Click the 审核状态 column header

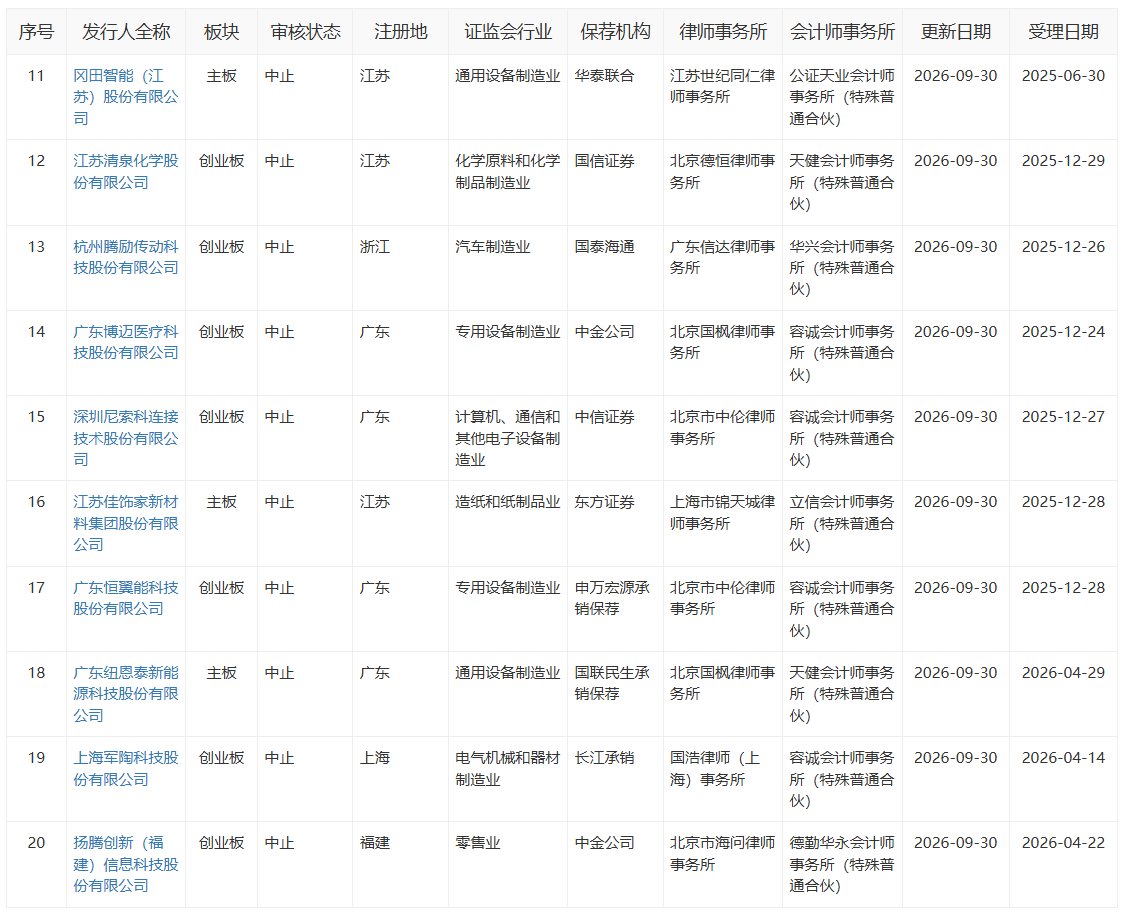click(x=305, y=32)
